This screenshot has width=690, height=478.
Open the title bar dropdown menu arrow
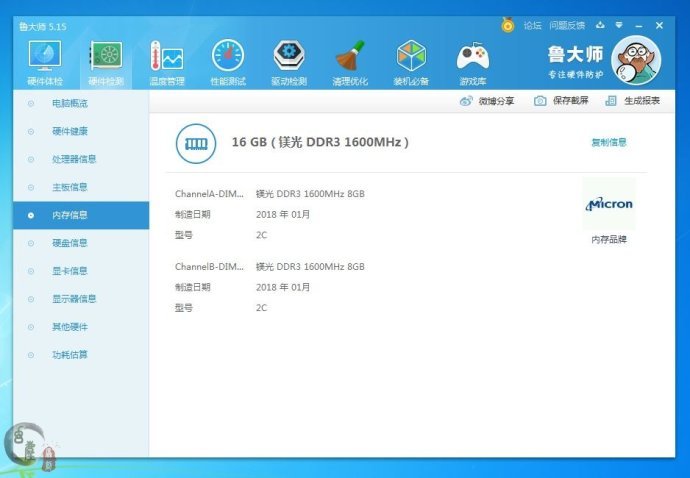point(619,25)
